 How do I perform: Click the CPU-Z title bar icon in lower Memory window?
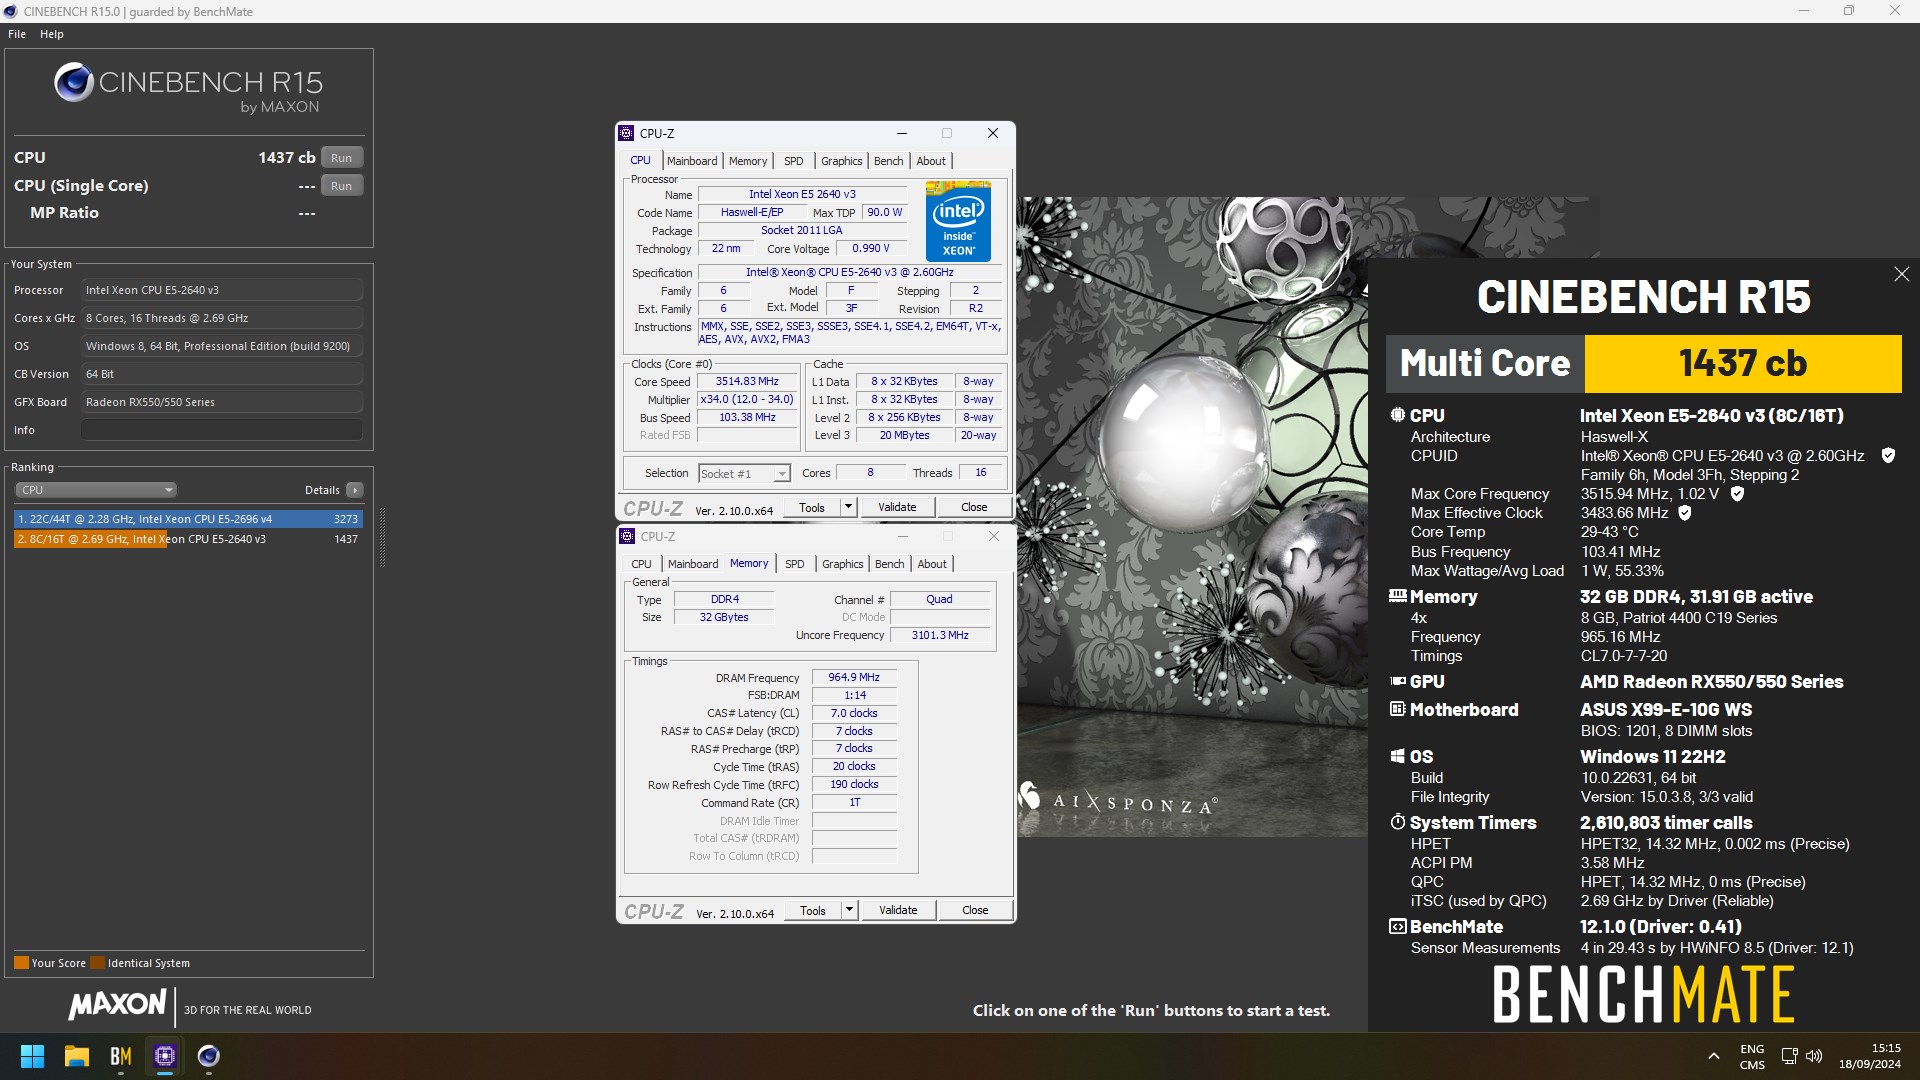pyautogui.click(x=627, y=536)
